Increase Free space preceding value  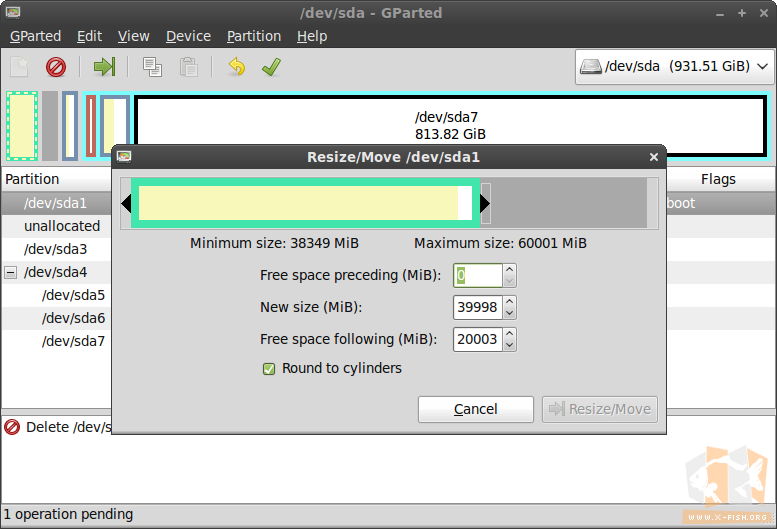[509, 269]
